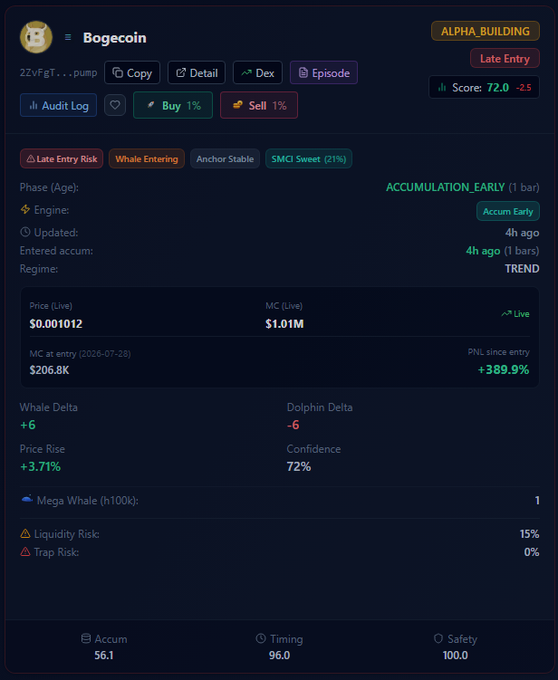Click the Timing score 96.0
The height and width of the screenshot is (680, 558).
point(279,655)
